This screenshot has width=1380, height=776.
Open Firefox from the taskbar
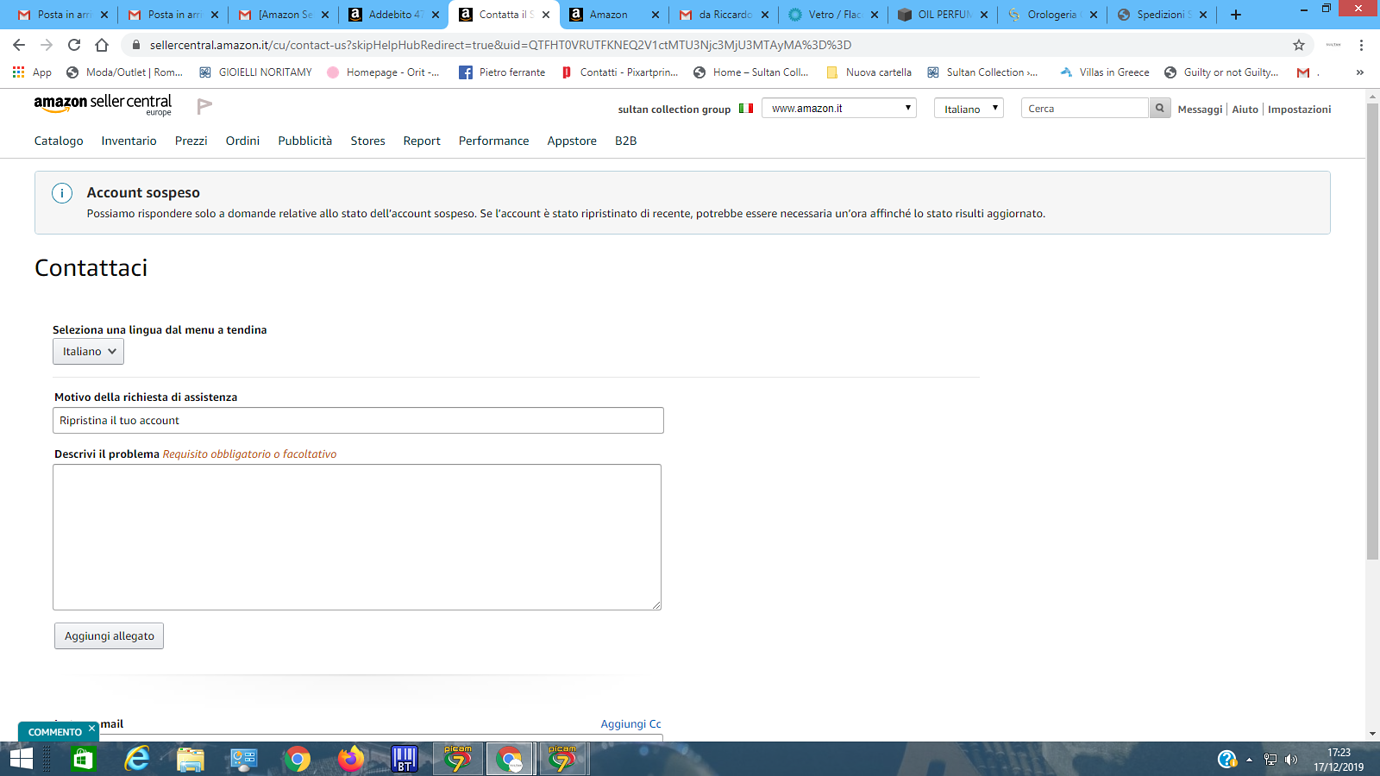tap(350, 759)
